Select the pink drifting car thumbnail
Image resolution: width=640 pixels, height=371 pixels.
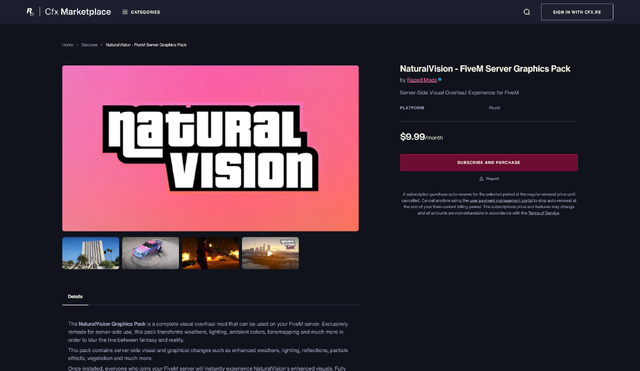(151, 253)
